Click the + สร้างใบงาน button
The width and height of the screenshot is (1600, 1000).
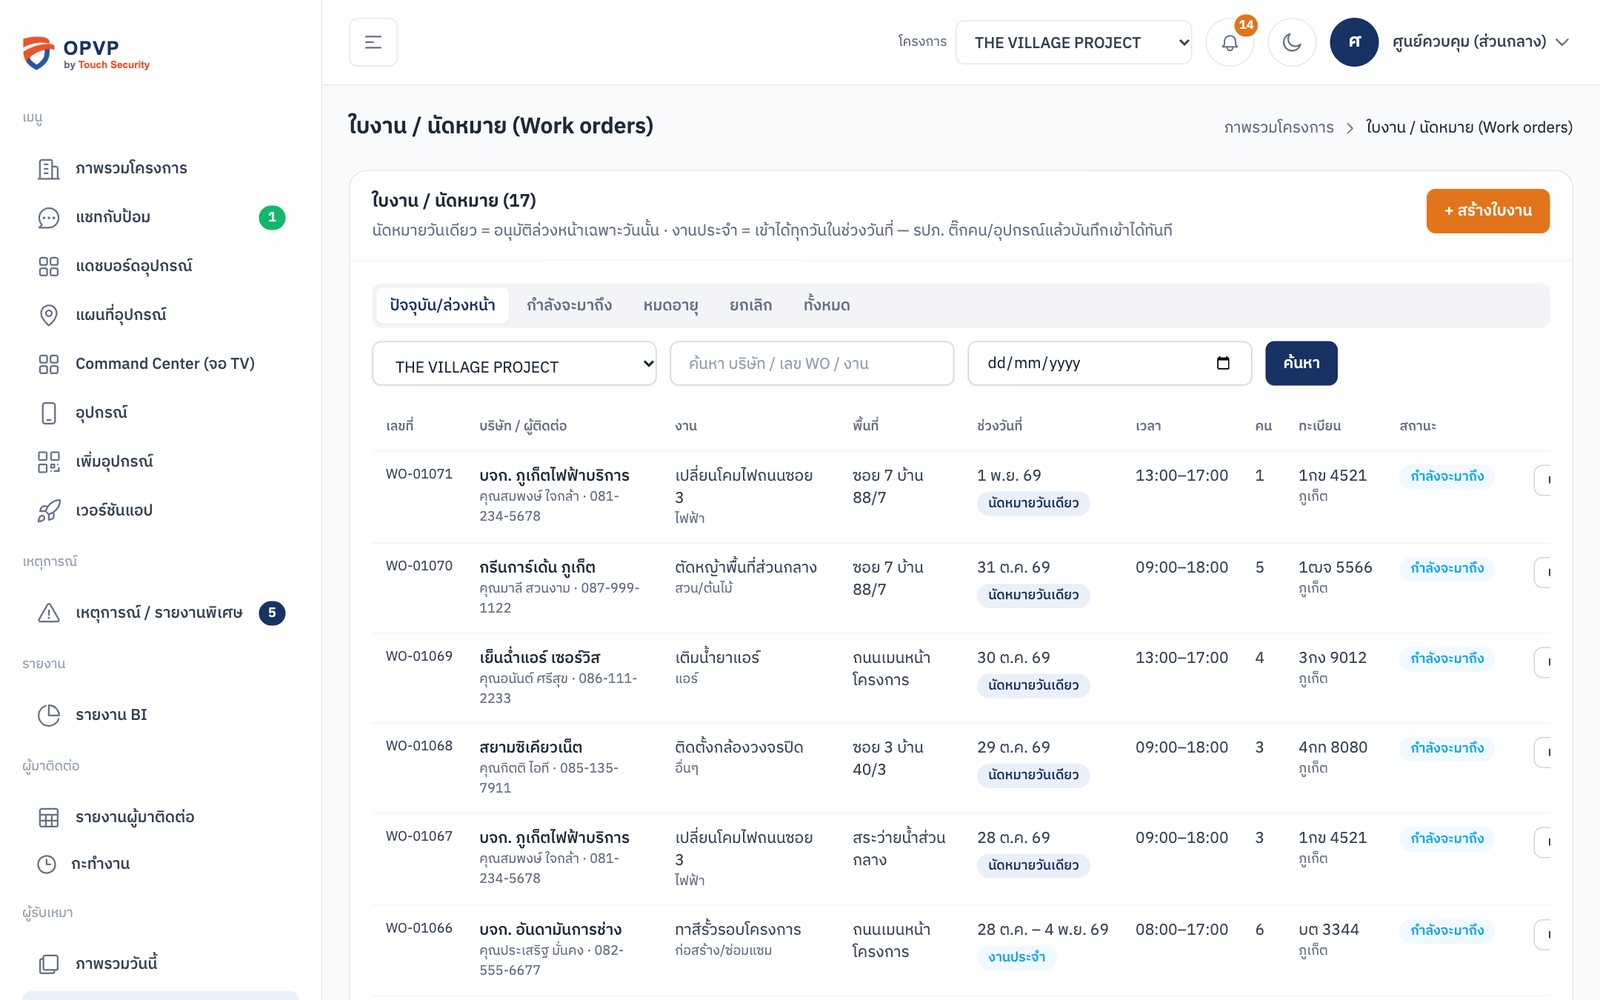(x=1488, y=211)
